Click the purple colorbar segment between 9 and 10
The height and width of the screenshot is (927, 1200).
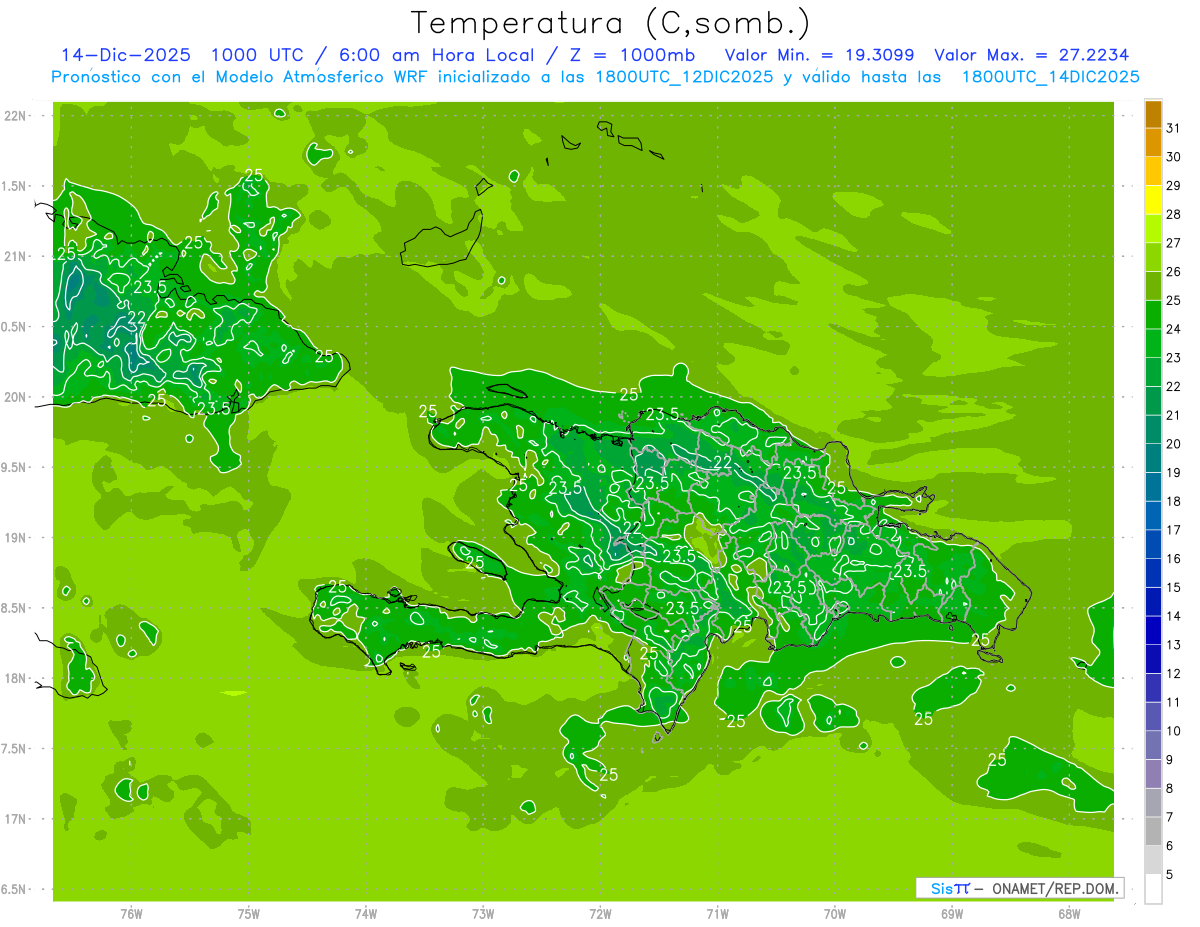[1153, 745]
